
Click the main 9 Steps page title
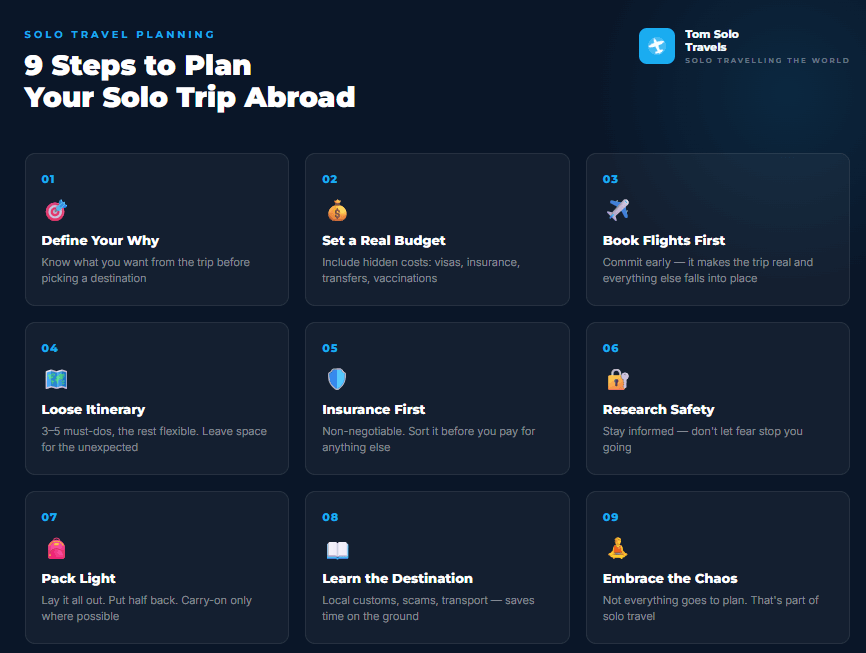pyautogui.click(x=190, y=81)
